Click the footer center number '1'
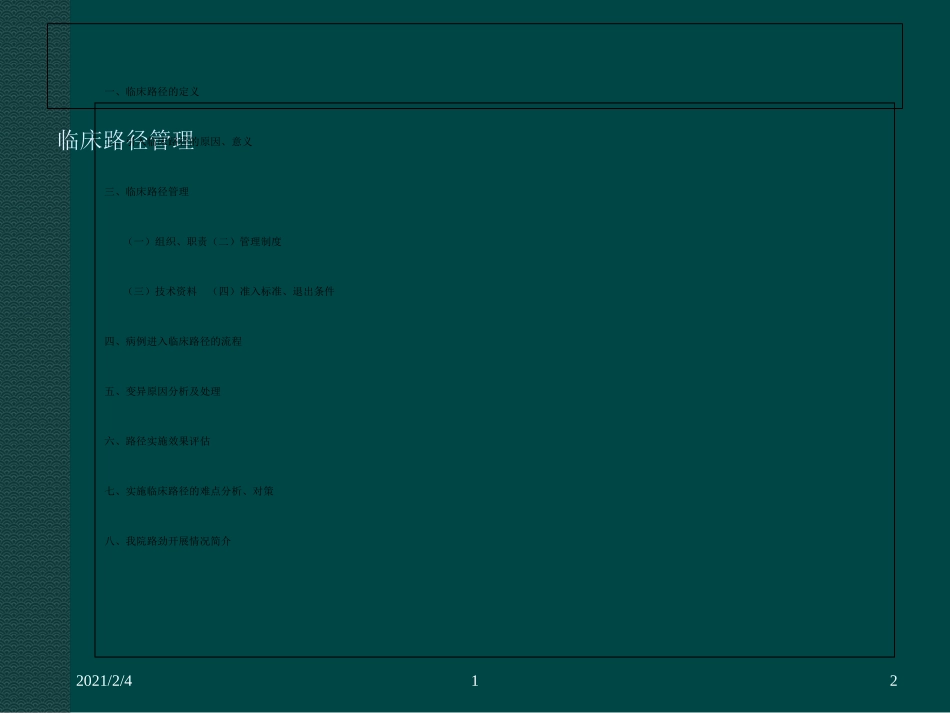 474,681
